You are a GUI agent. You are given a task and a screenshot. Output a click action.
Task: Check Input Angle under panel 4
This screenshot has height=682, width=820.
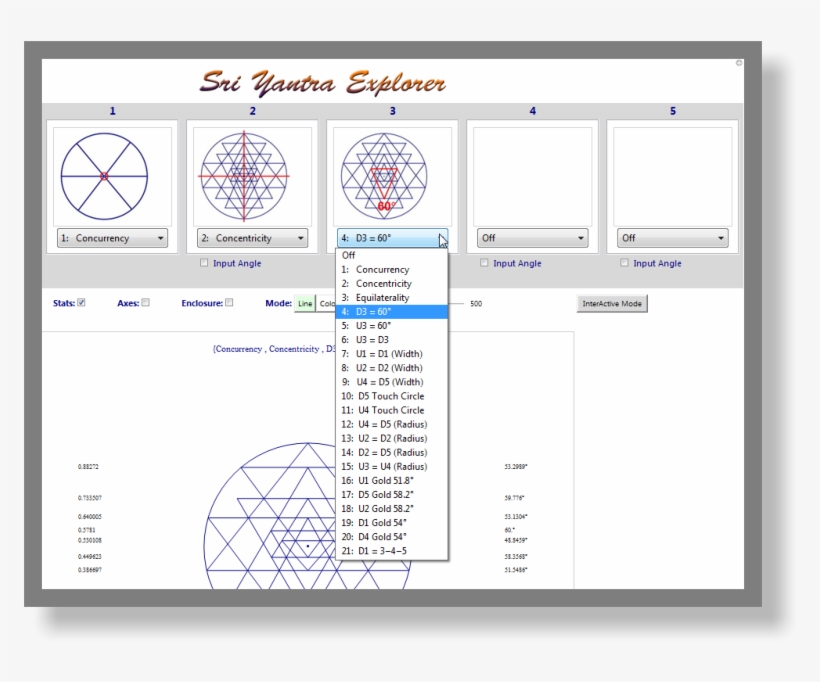pos(485,263)
